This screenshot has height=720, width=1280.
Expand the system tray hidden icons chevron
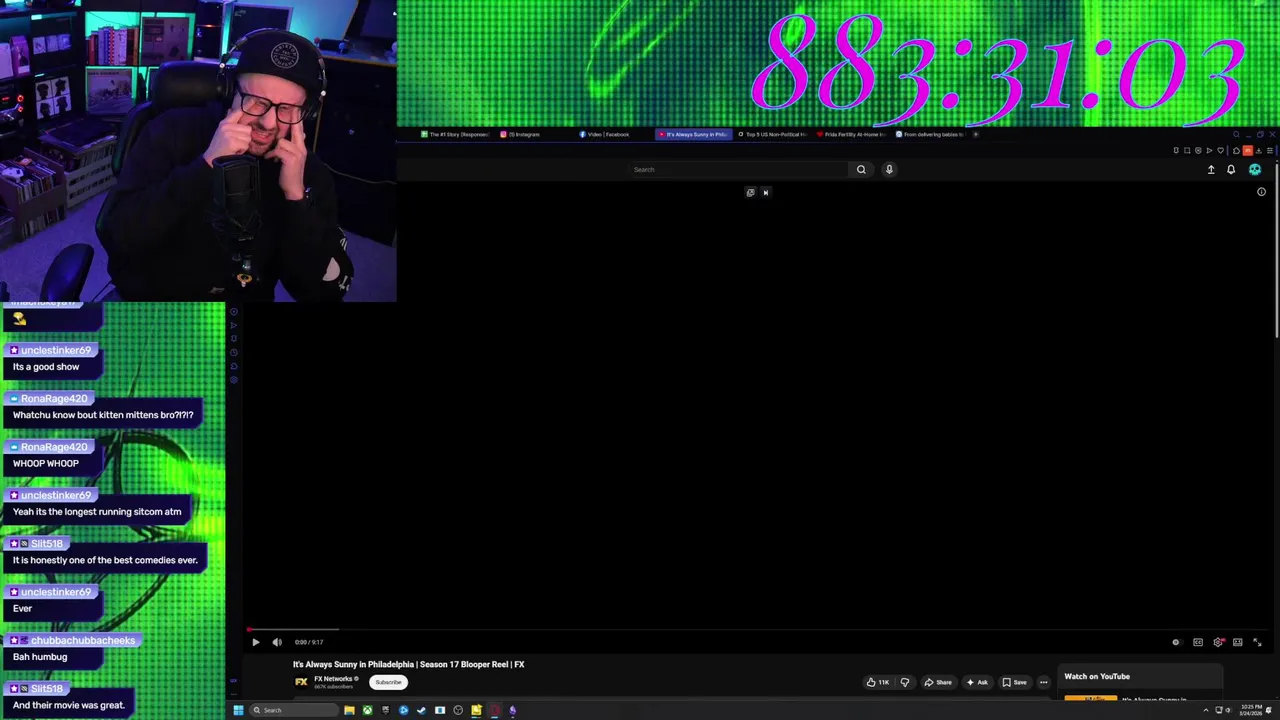pyautogui.click(x=1206, y=710)
